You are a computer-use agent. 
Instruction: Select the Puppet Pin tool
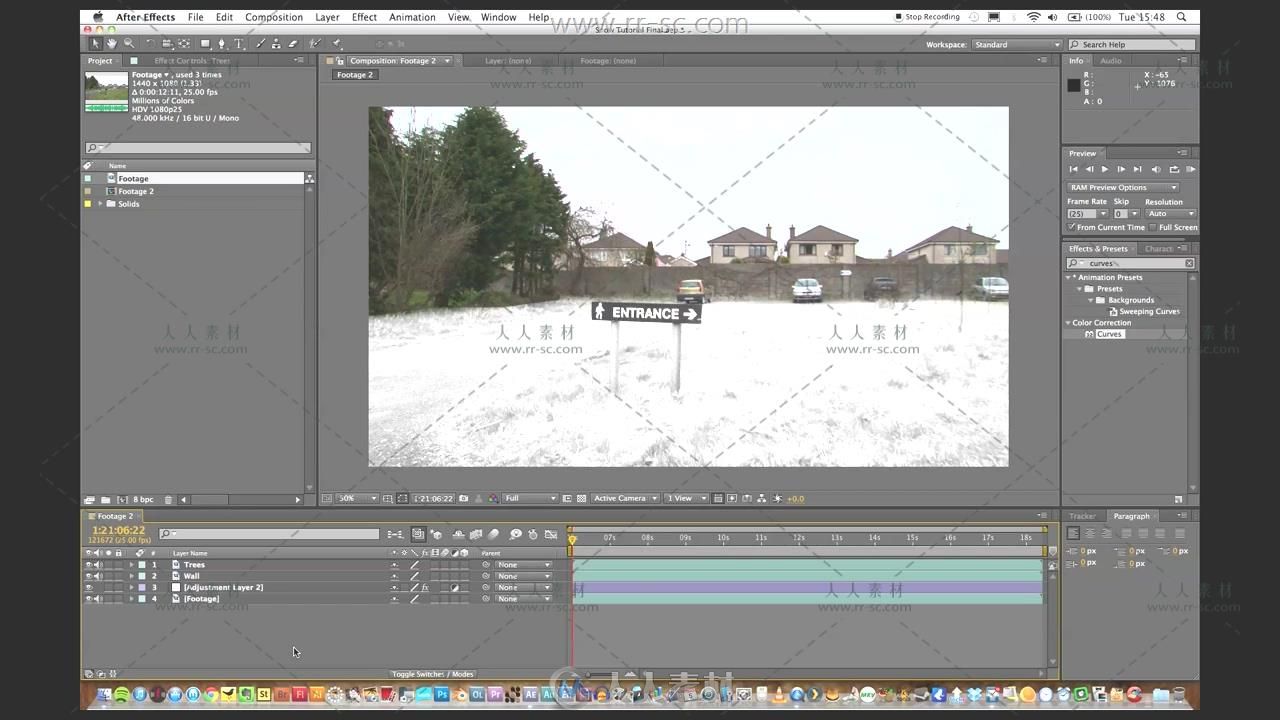pos(336,44)
